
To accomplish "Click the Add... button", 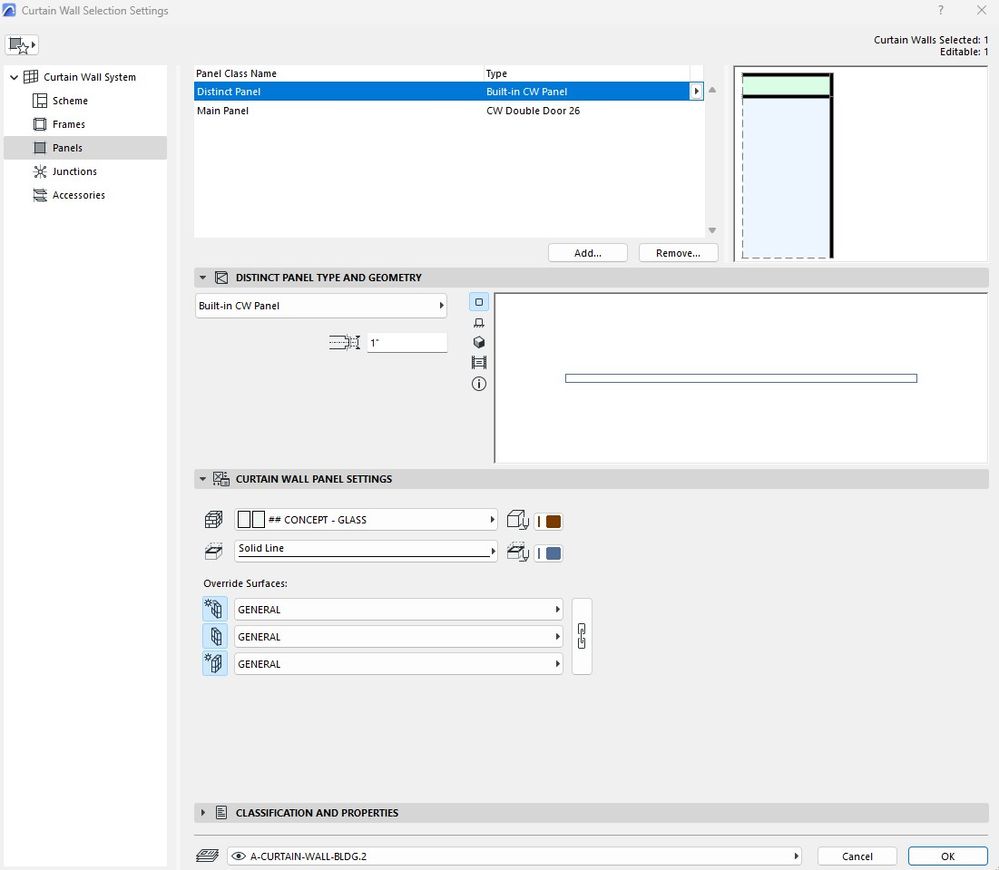I will [x=587, y=253].
